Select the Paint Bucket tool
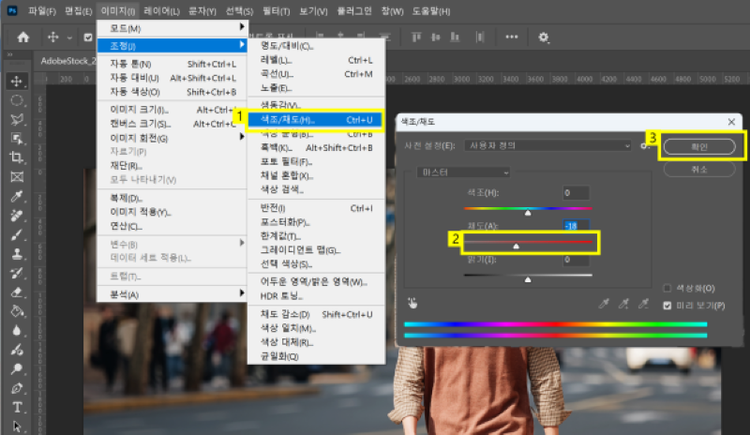Viewport: 750px width, 435px height. pyautogui.click(x=17, y=312)
